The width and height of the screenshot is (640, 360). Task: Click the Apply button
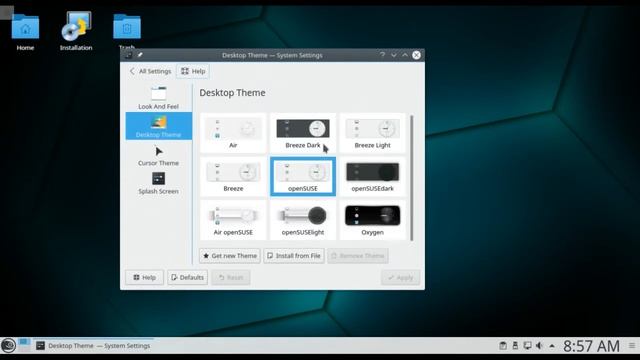400,278
